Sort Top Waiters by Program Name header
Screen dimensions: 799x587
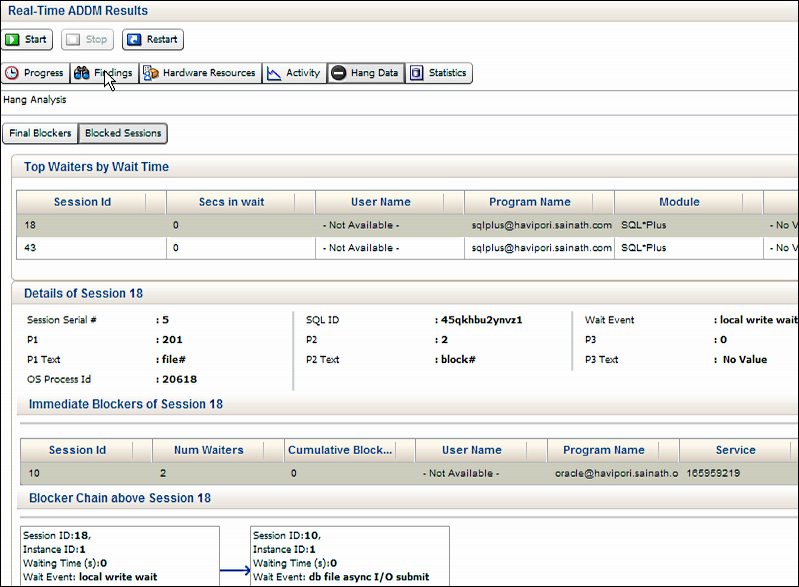tap(539, 202)
